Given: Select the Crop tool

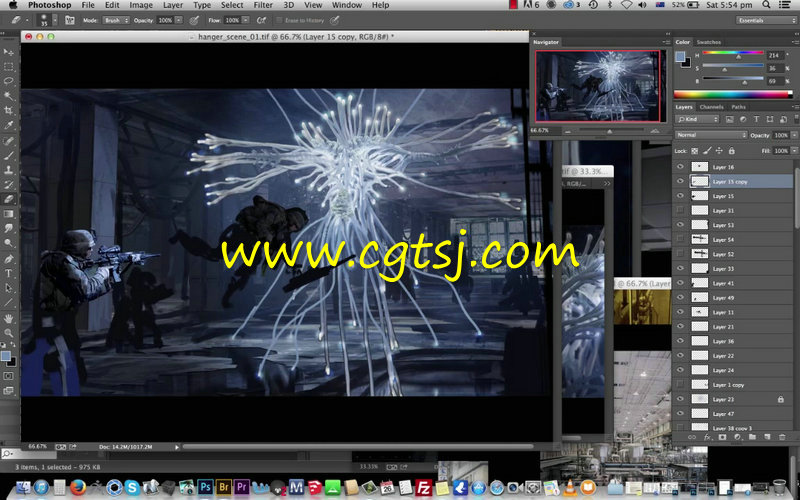Looking at the screenshot, I should tap(9, 110).
